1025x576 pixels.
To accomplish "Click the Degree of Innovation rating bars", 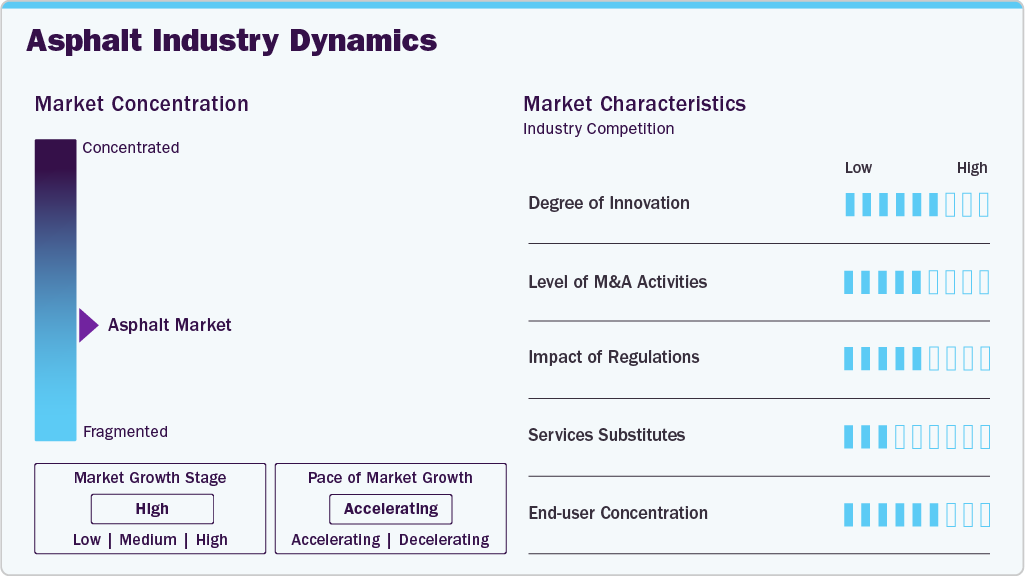I will point(916,204).
